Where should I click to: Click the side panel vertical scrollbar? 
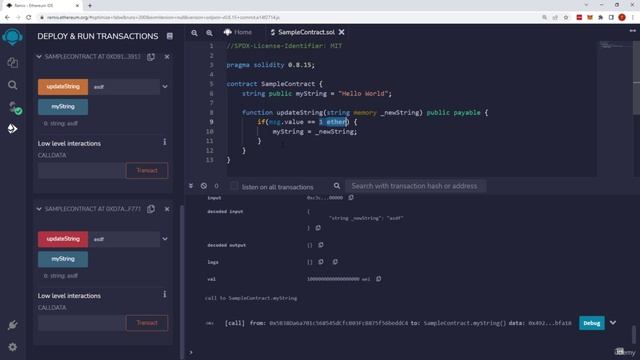point(182,282)
